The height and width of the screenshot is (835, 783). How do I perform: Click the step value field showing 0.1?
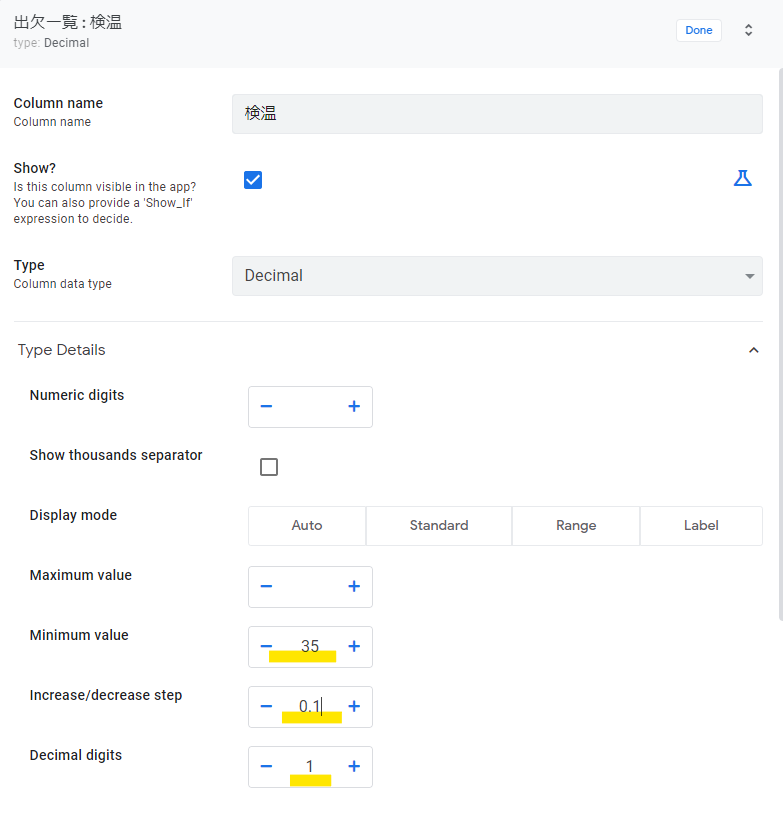(310, 707)
